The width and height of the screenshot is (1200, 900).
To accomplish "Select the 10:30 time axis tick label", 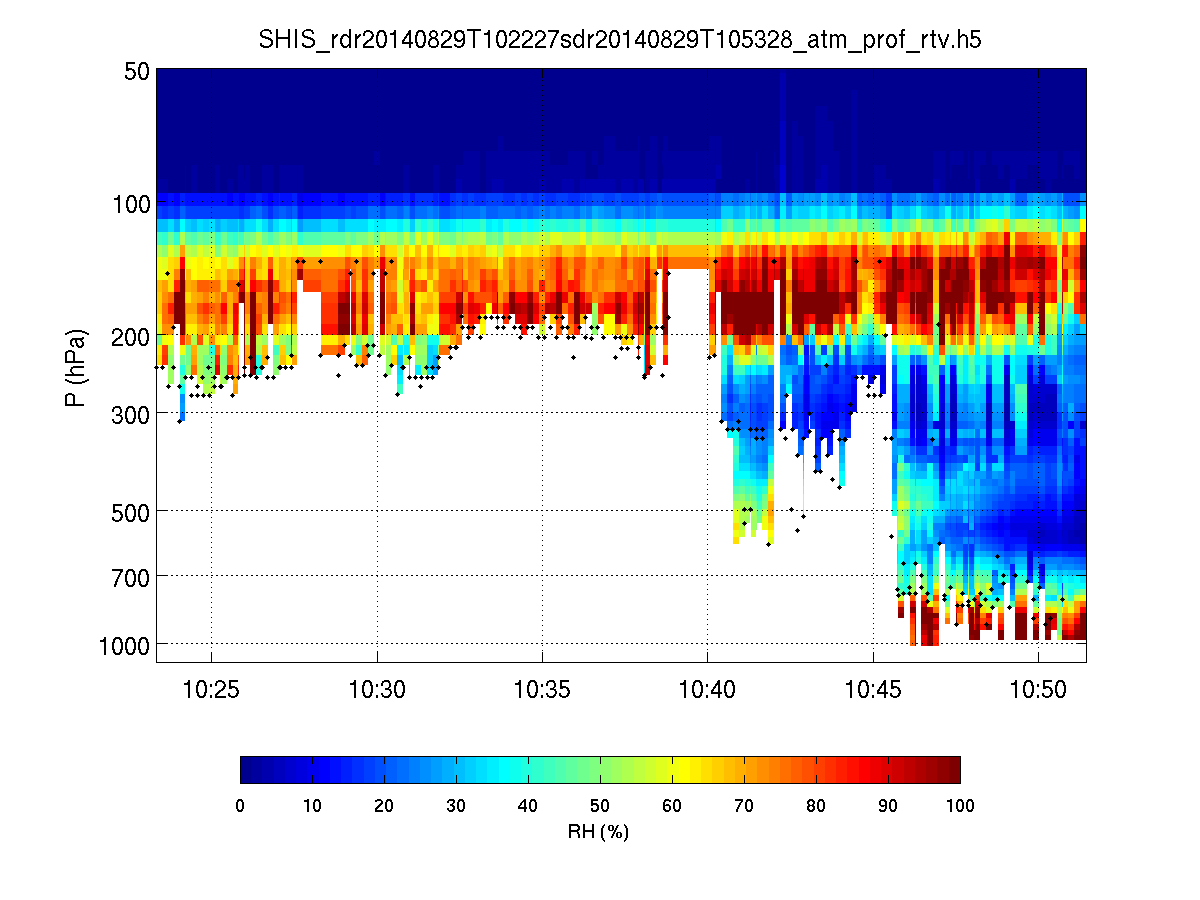I will click(x=377, y=688).
